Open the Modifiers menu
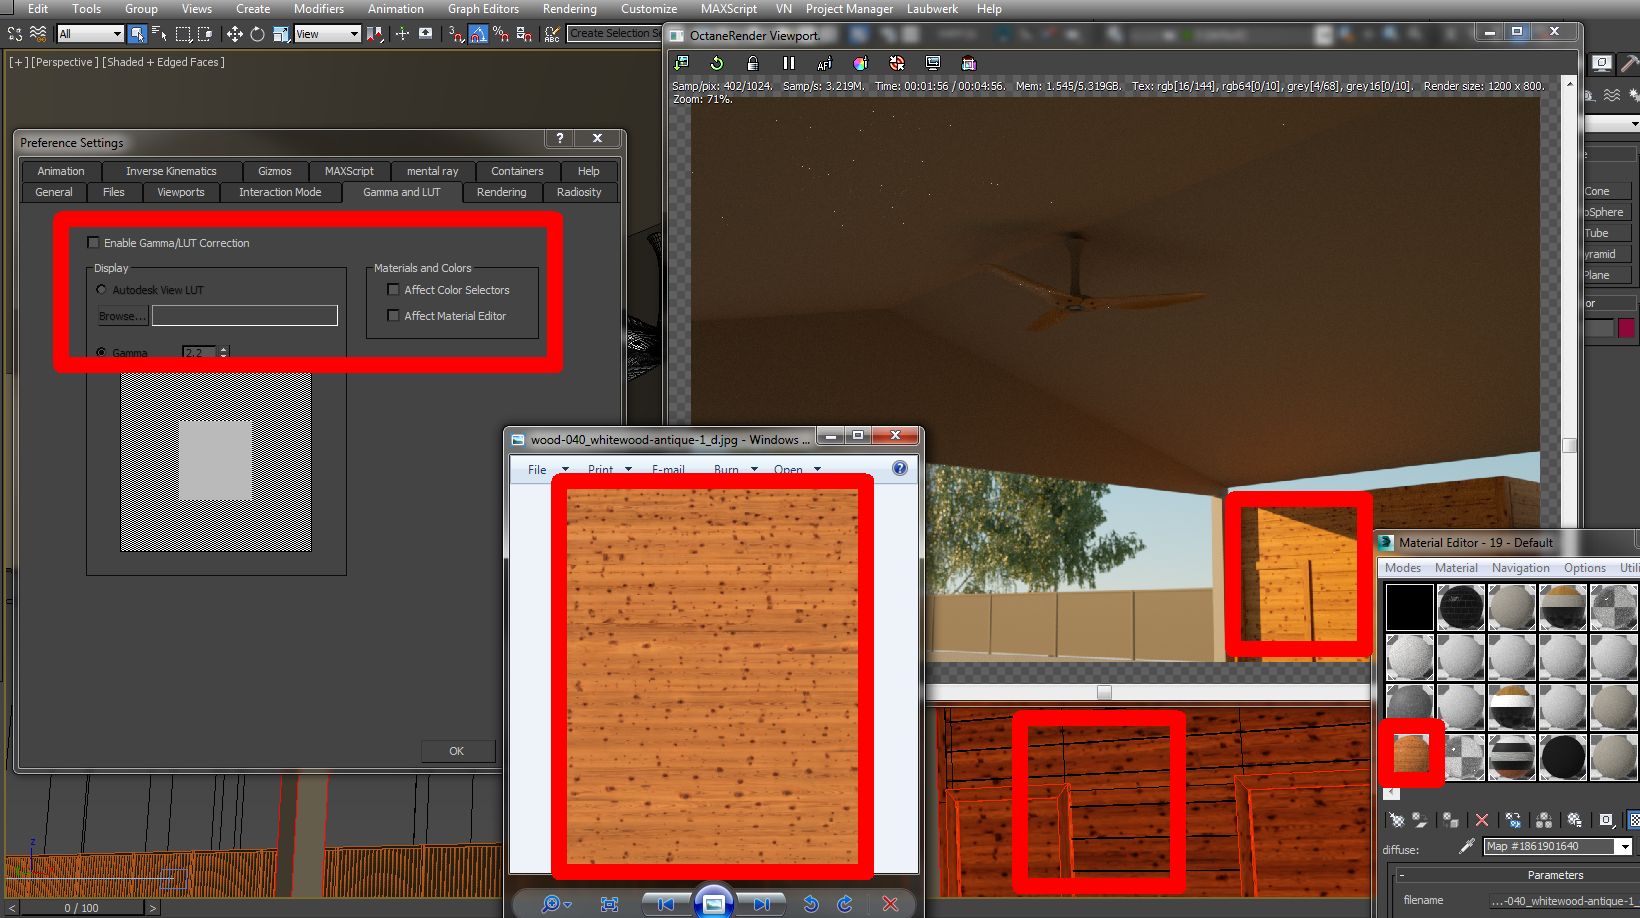The height and width of the screenshot is (918, 1640). point(319,9)
